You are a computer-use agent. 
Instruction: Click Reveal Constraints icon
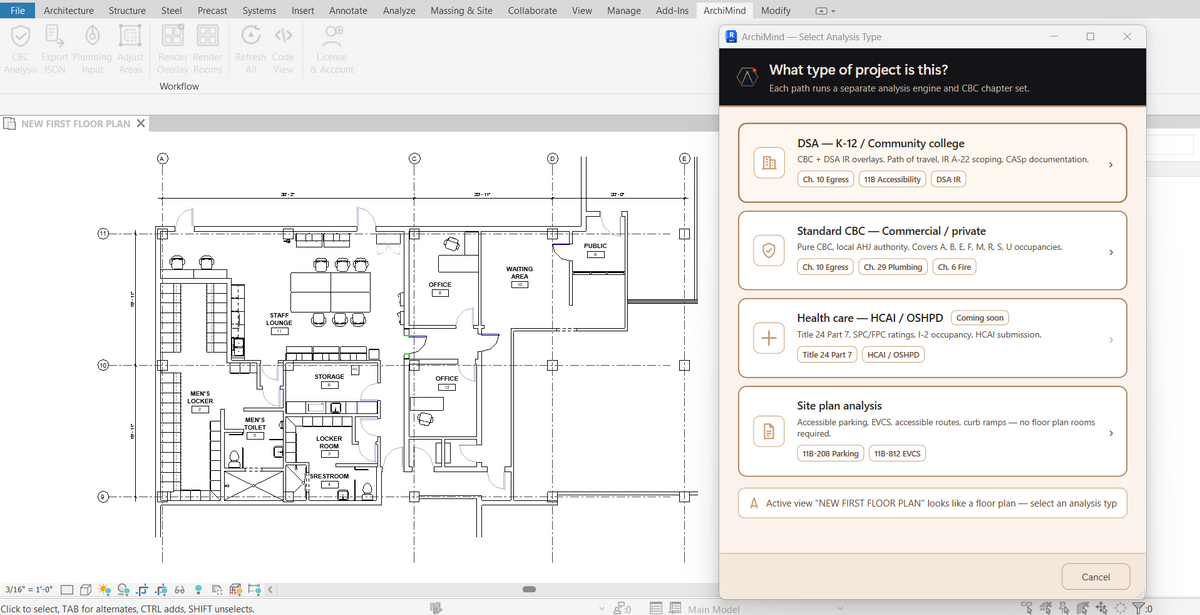pos(255,590)
